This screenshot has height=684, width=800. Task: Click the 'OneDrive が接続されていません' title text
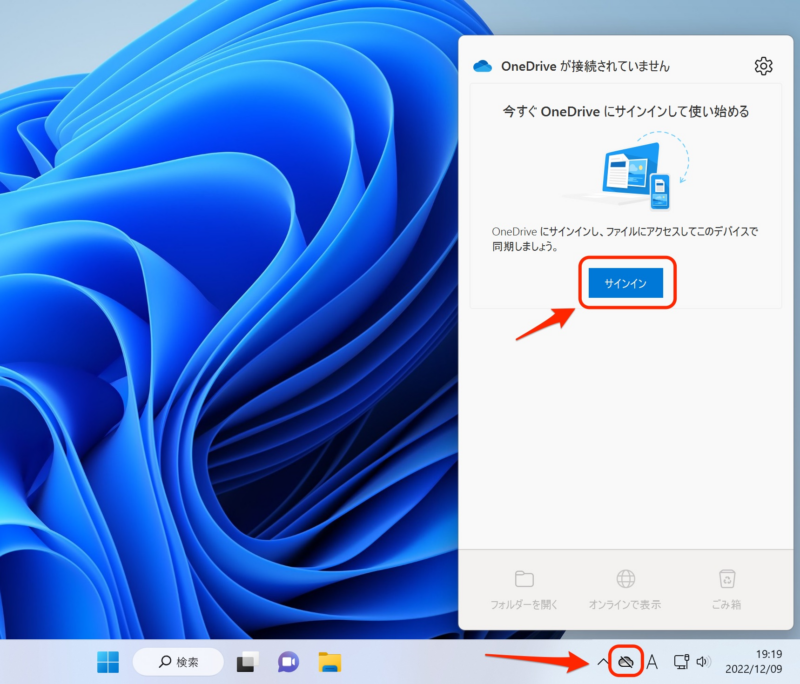click(x=585, y=66)
